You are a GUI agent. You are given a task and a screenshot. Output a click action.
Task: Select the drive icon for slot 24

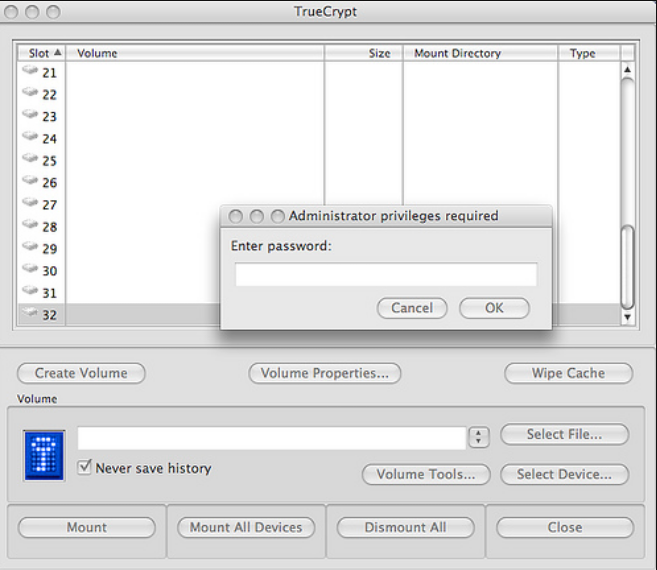[29, 138]
